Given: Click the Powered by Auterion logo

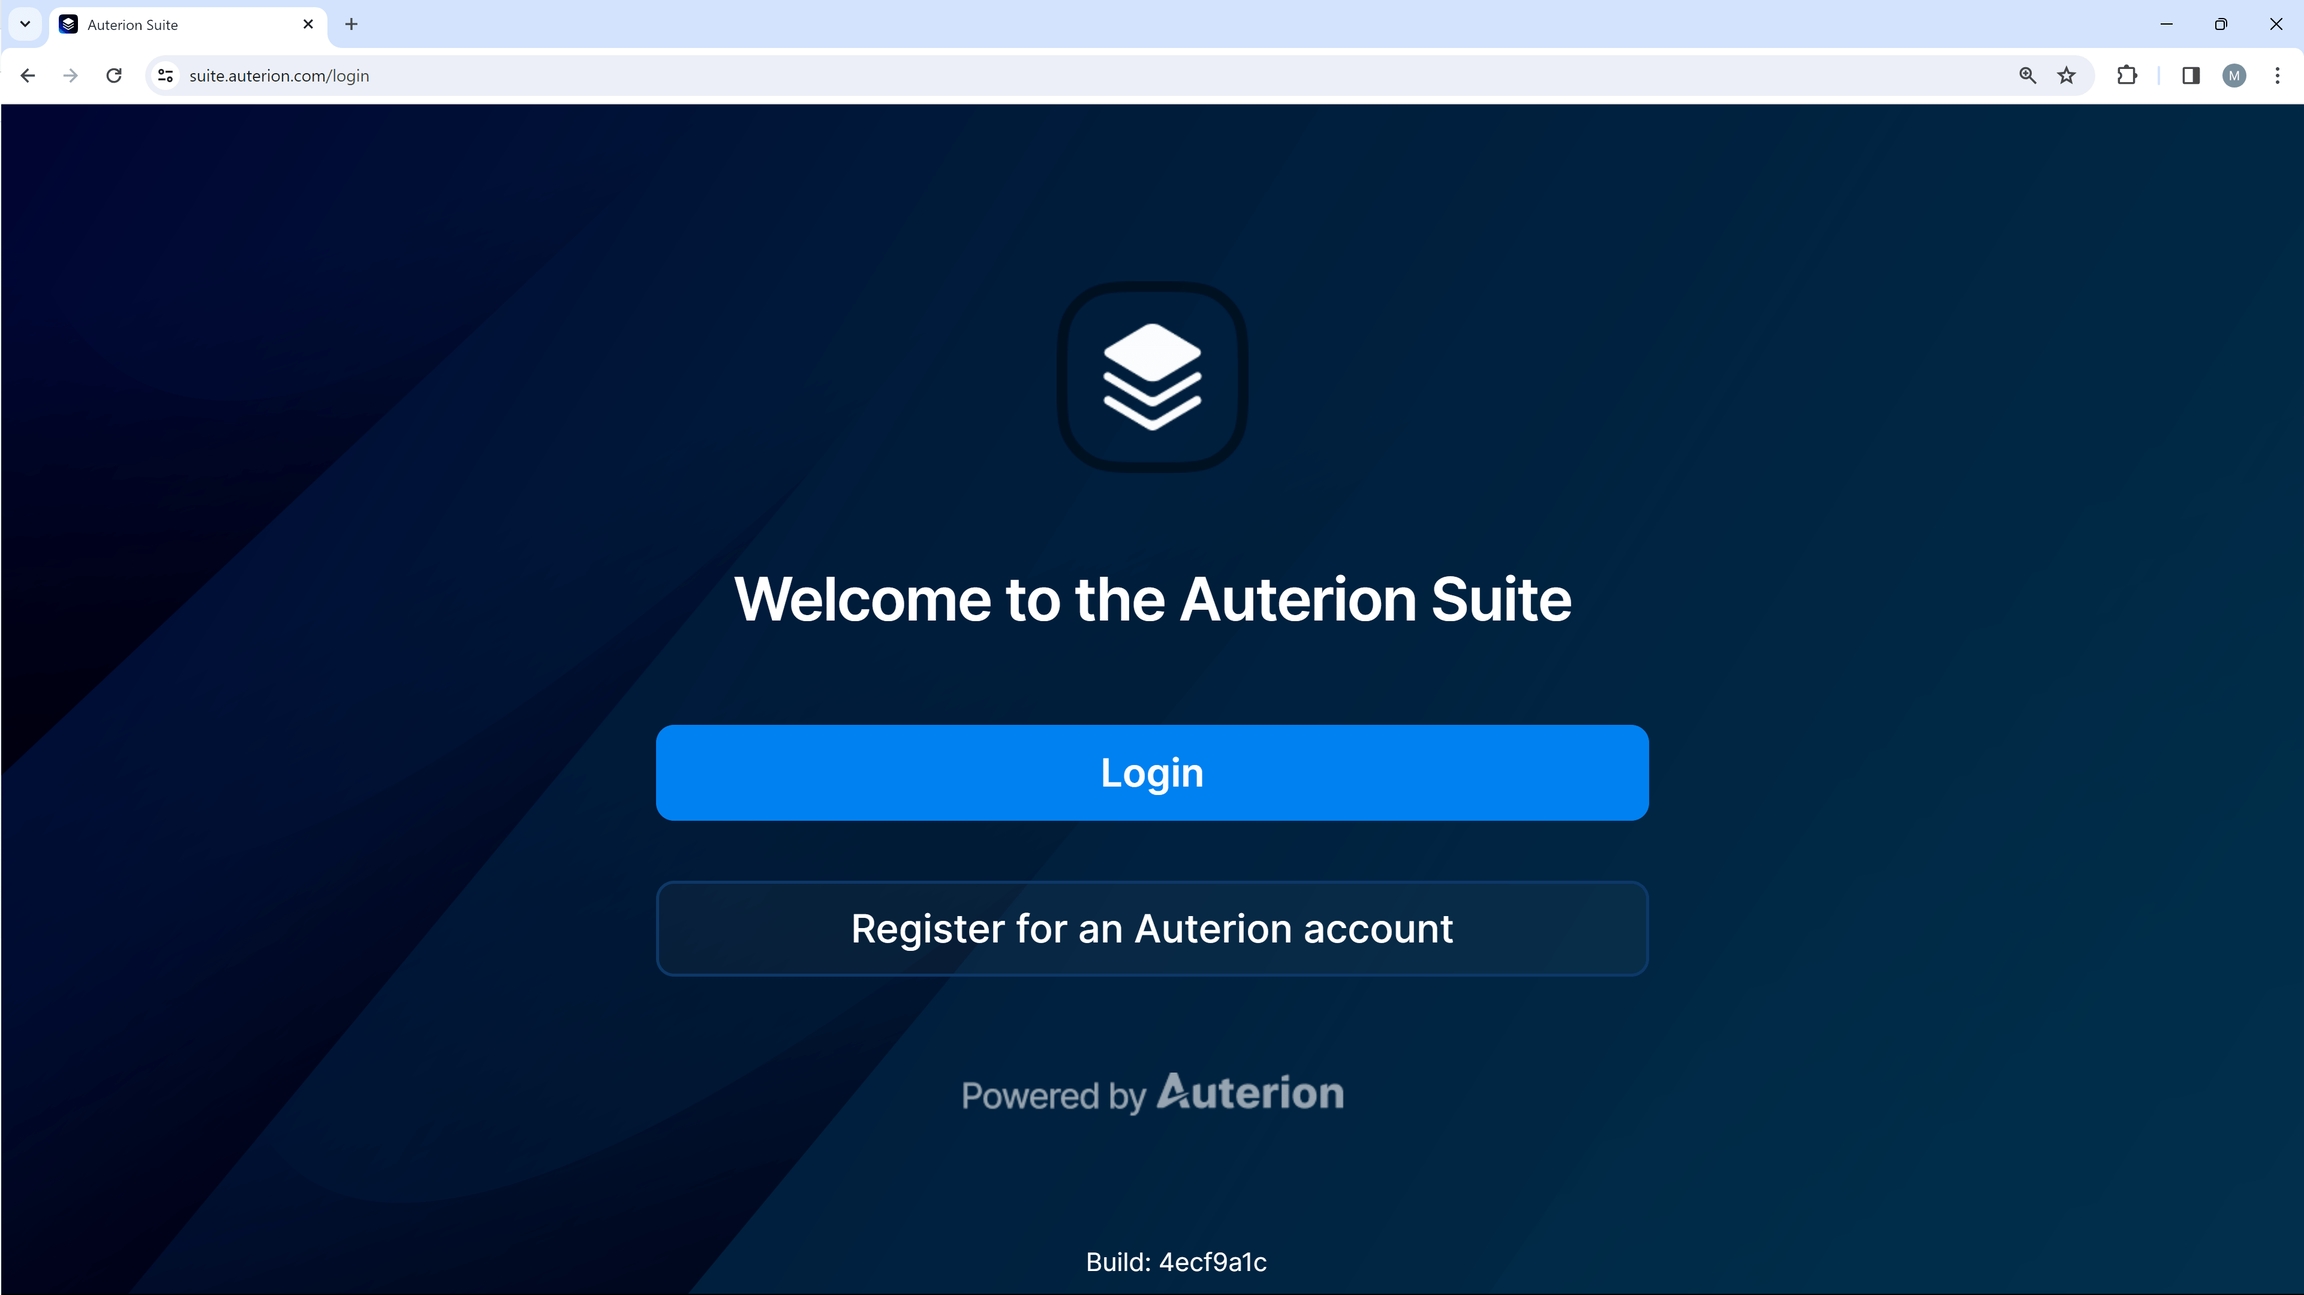Looking at the screenshot, I should 1152,1093.
